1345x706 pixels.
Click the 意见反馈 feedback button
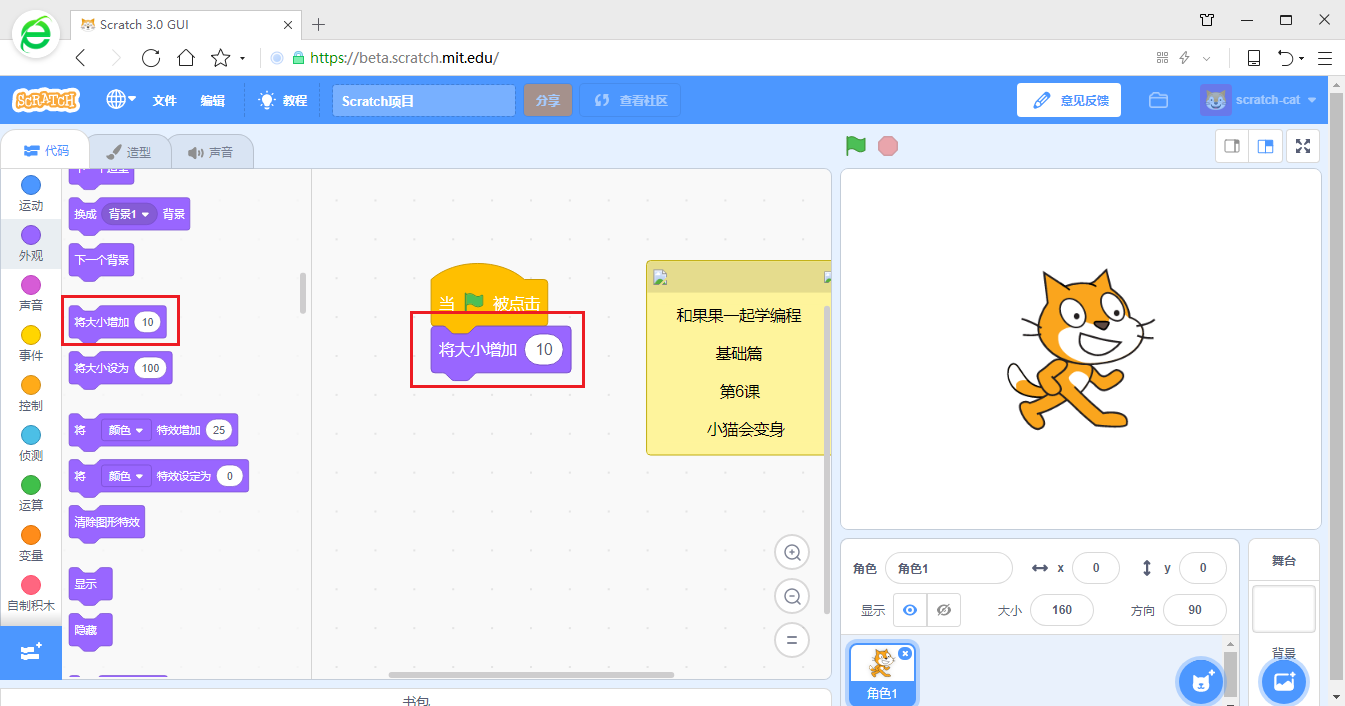tap(1069, 100)
